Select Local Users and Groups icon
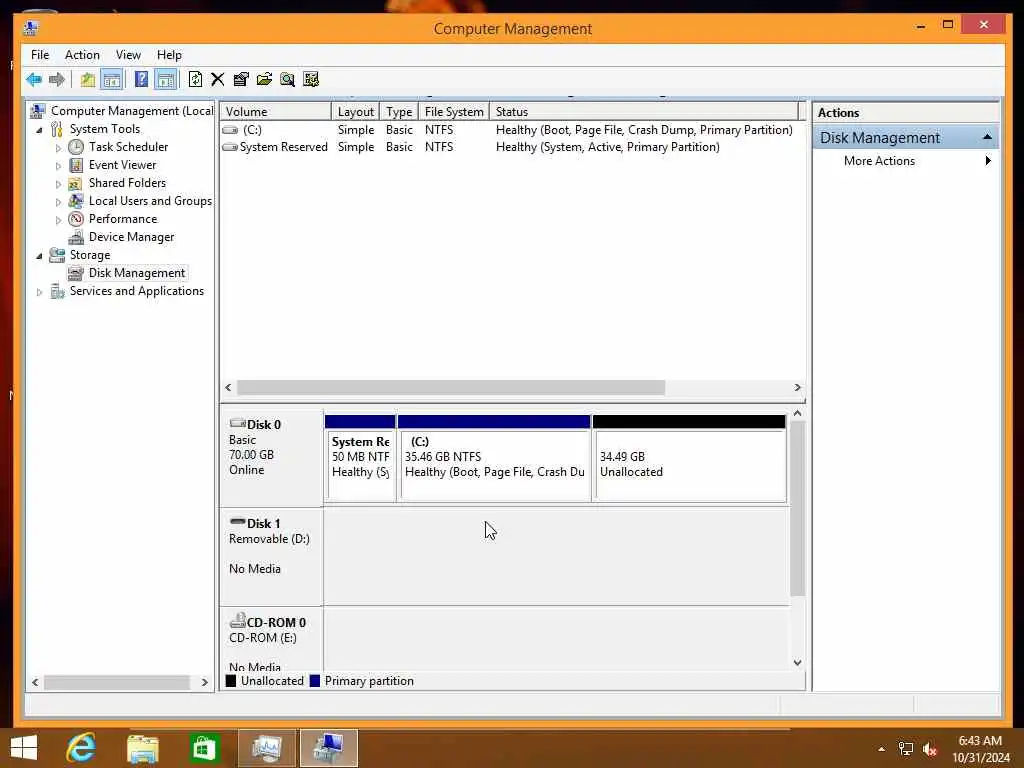The width and height of the screenshot is (1024, 768). pyautogui.click(x=76, y=201)
